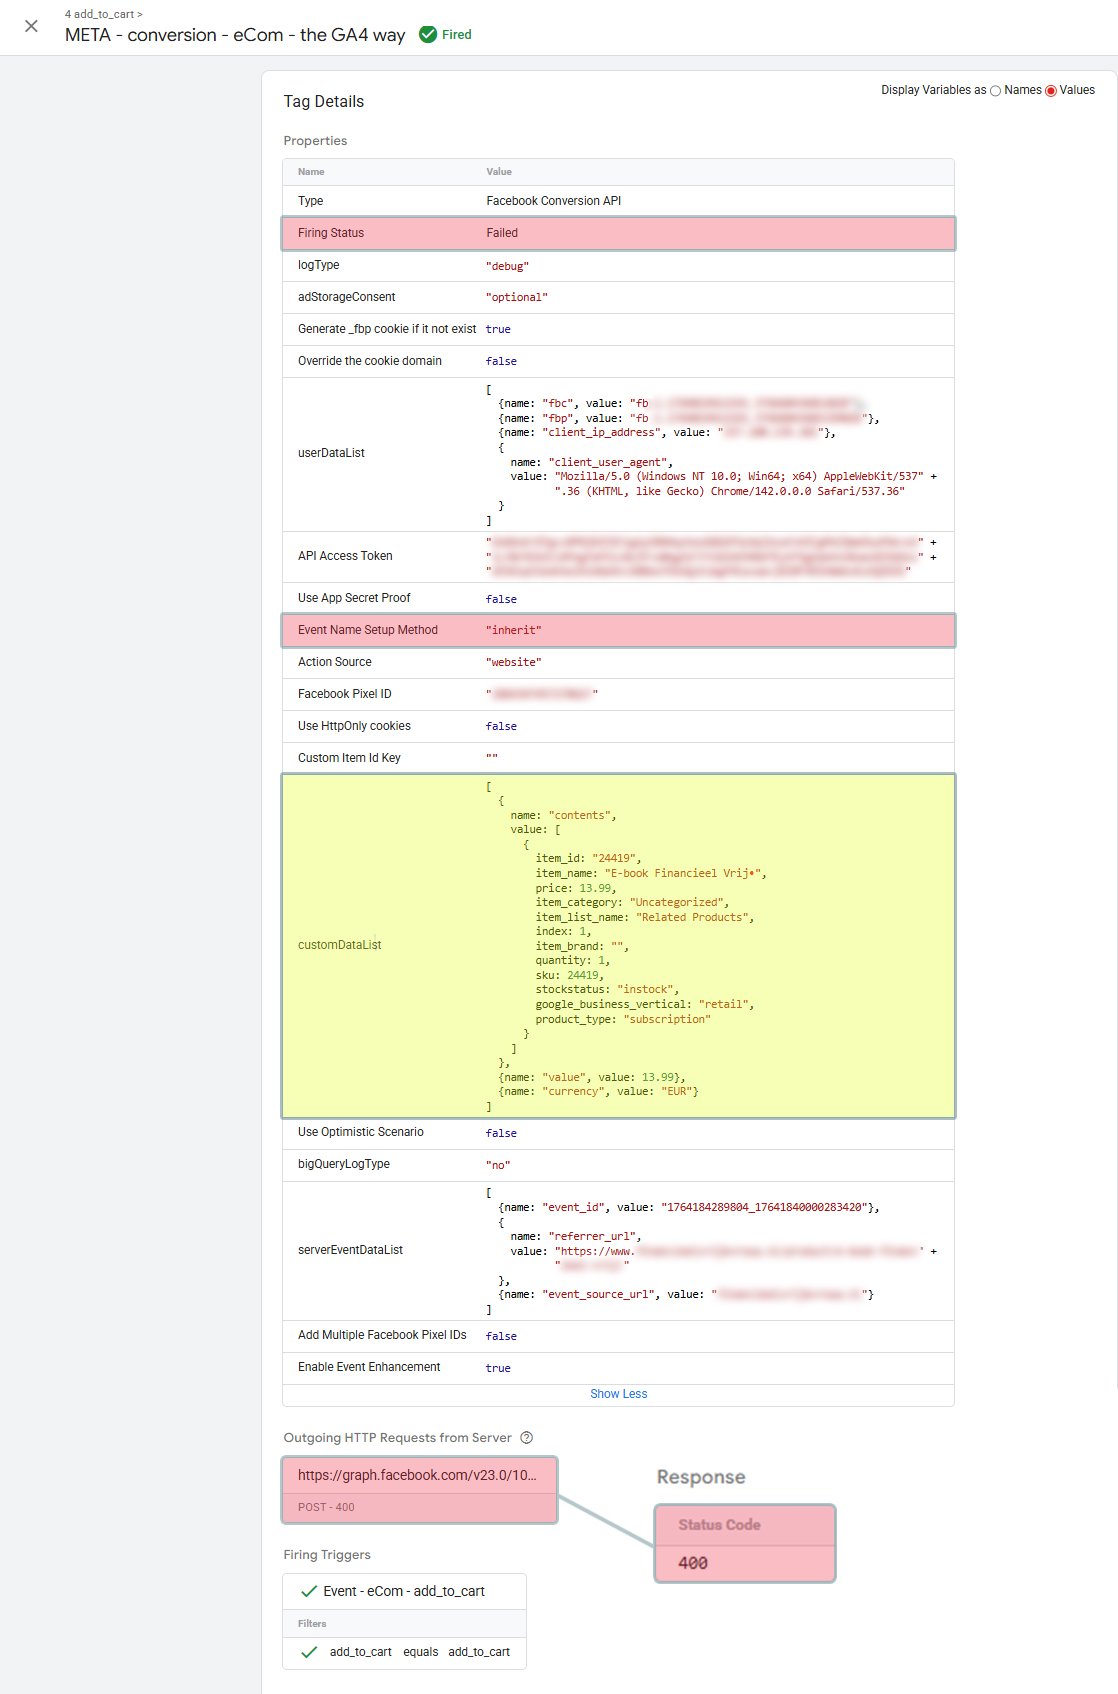Click the Facebook Pixel ID row
Image resolution: width=1118 pixels, height=1694 pixels.
[618, 694]
